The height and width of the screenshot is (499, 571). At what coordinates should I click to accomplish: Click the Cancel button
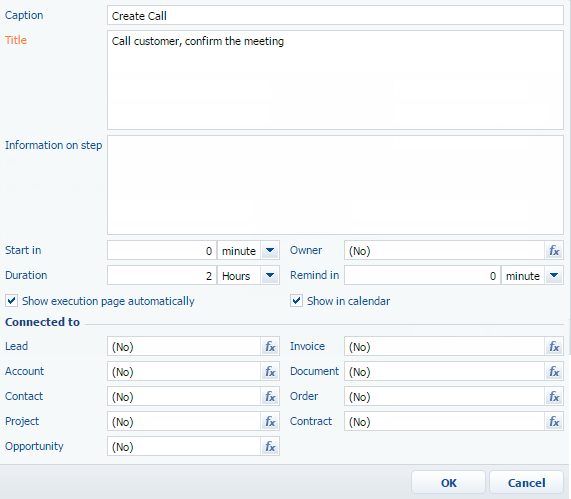[x=527, y=483]
